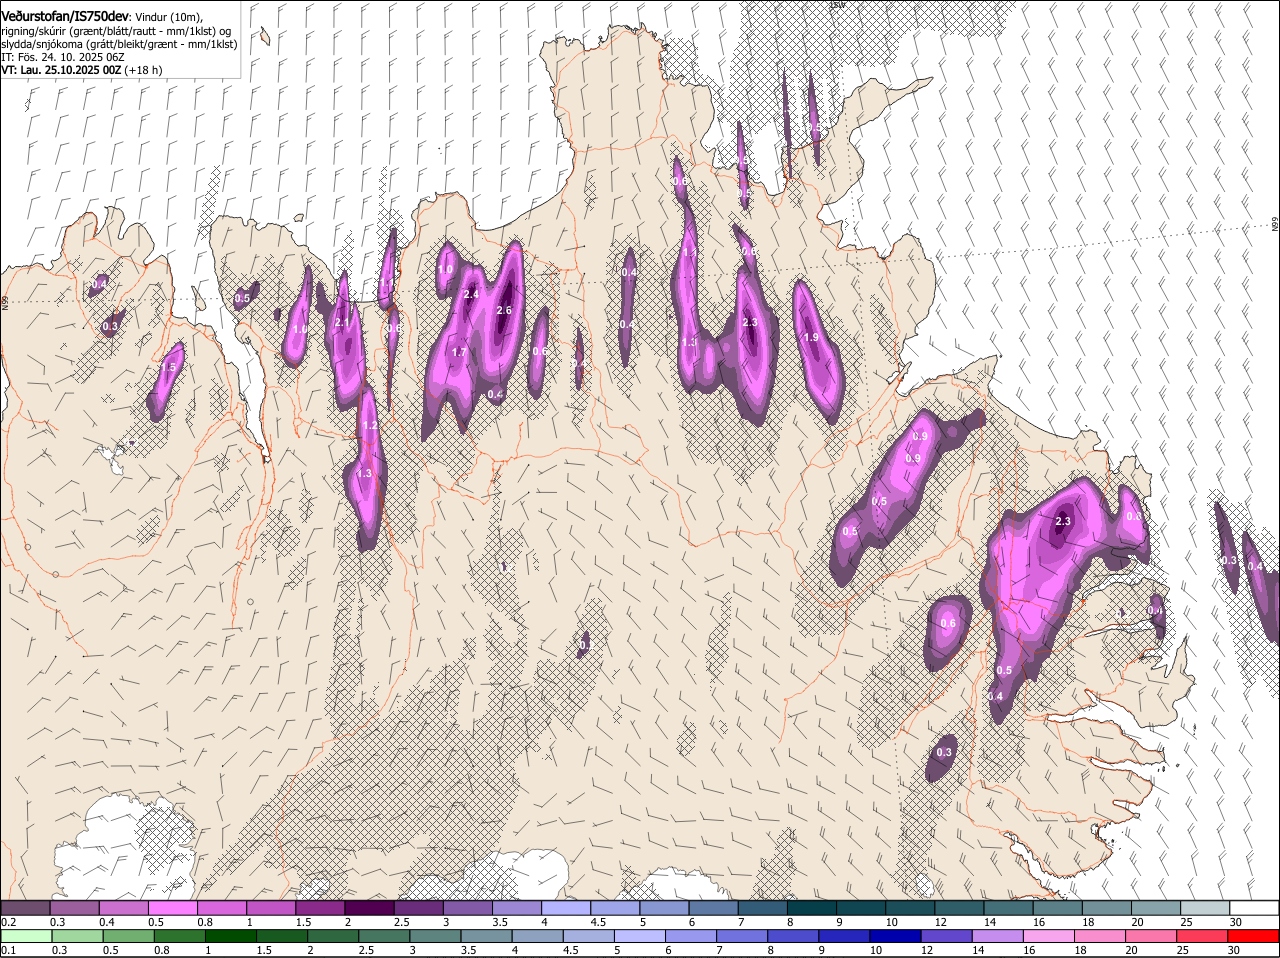Select the dark purple top swatch for 2–2.5

pyautogui.click(x=369, y=907)
